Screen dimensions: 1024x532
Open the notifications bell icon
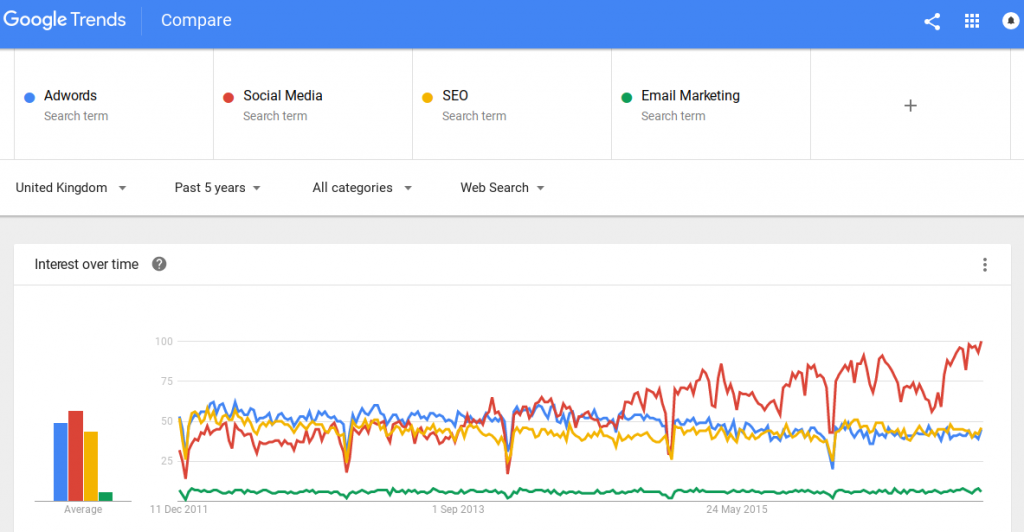(x=1011, y=21)
